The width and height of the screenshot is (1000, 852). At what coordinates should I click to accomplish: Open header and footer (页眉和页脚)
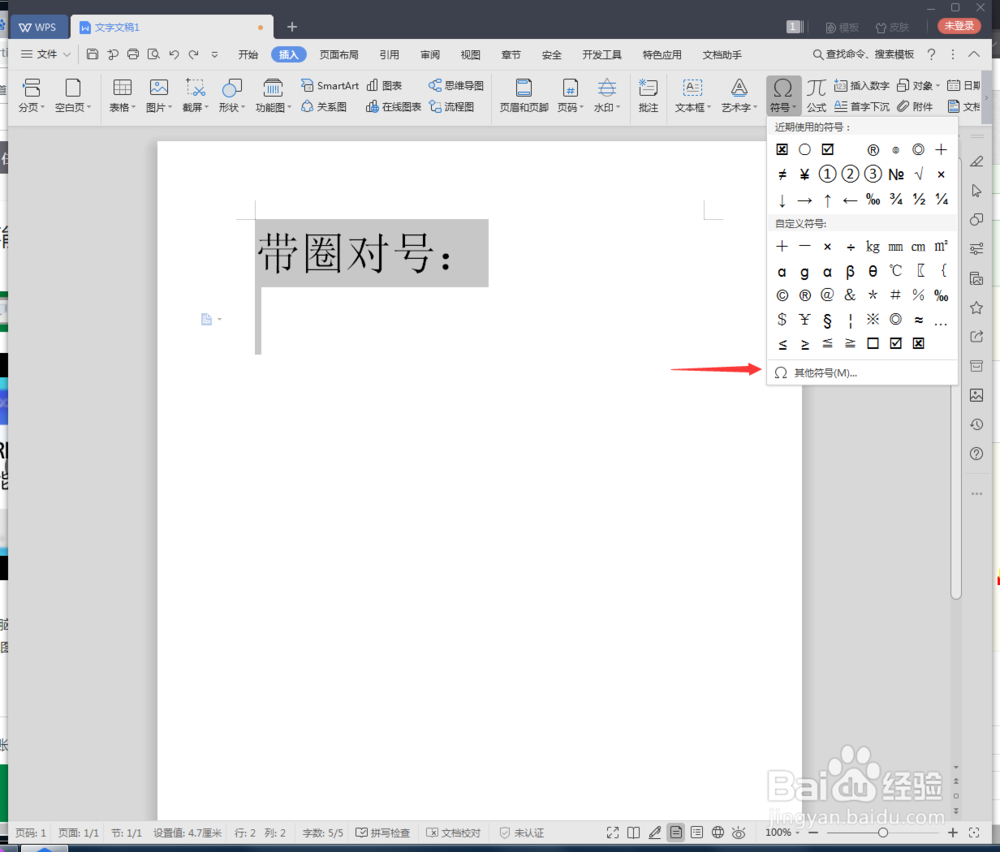pyautogui.click(x=524, y=95)
